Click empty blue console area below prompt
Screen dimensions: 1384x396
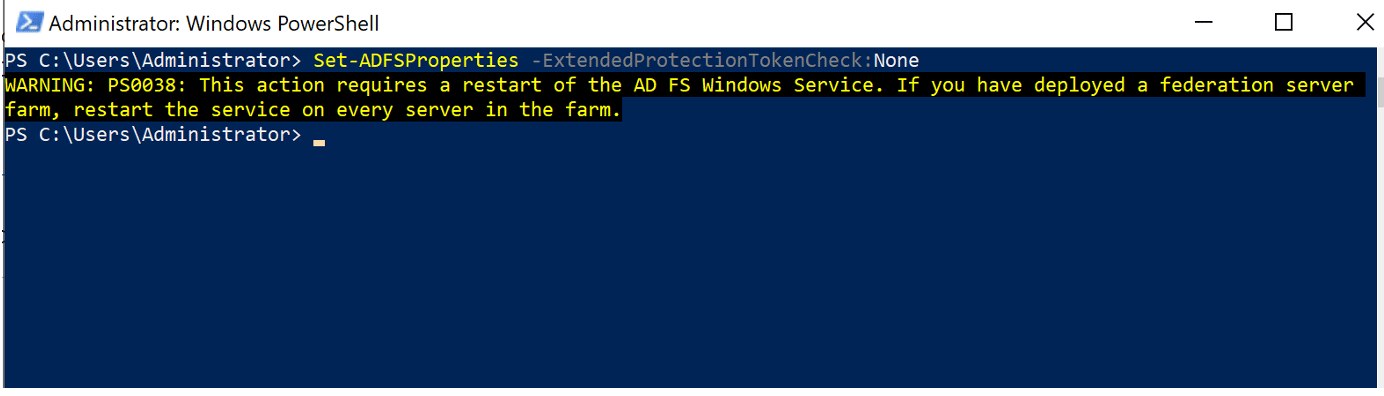tap(692, 270)
